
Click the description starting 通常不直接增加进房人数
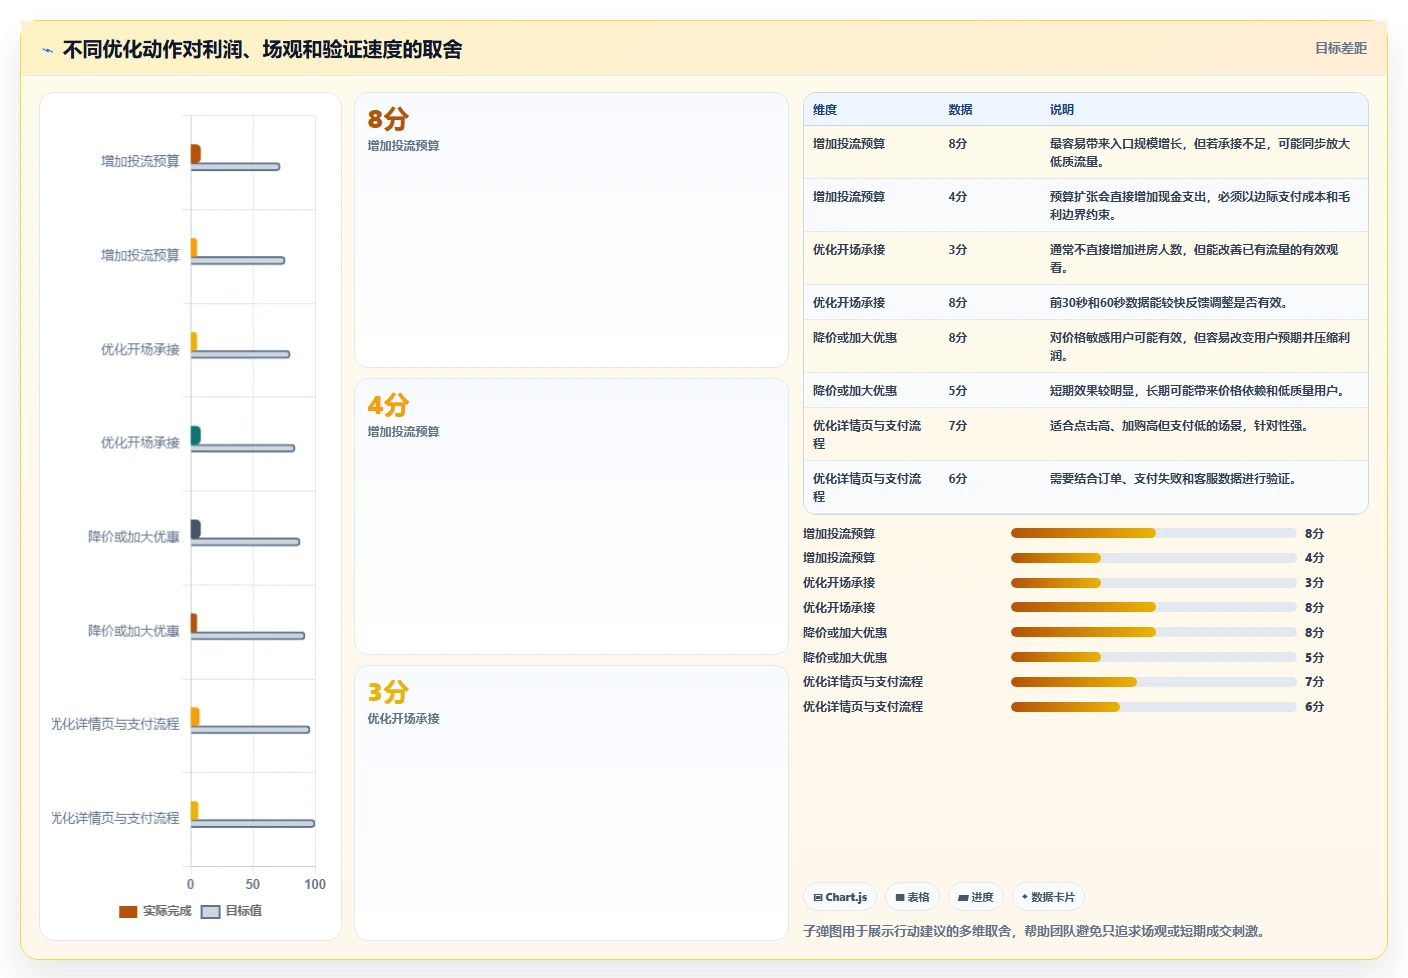pyautogui.click(x=1195, y=258)
